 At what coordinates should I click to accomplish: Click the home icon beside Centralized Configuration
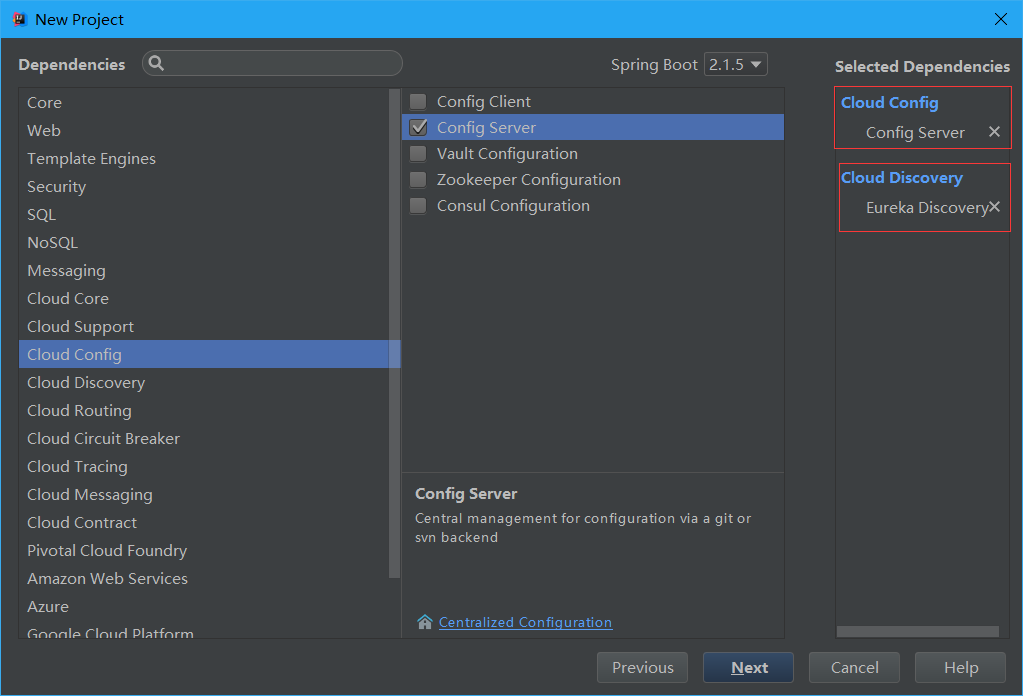coord(425,622)
